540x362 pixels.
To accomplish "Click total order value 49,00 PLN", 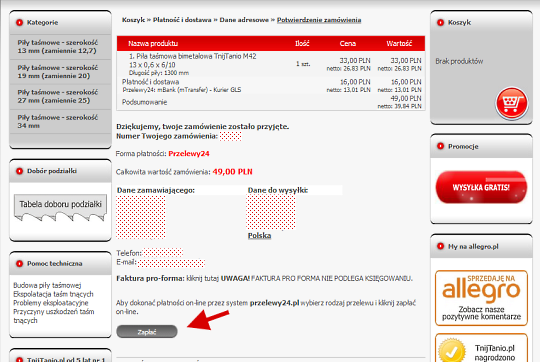I will click(x=232, y=172).
